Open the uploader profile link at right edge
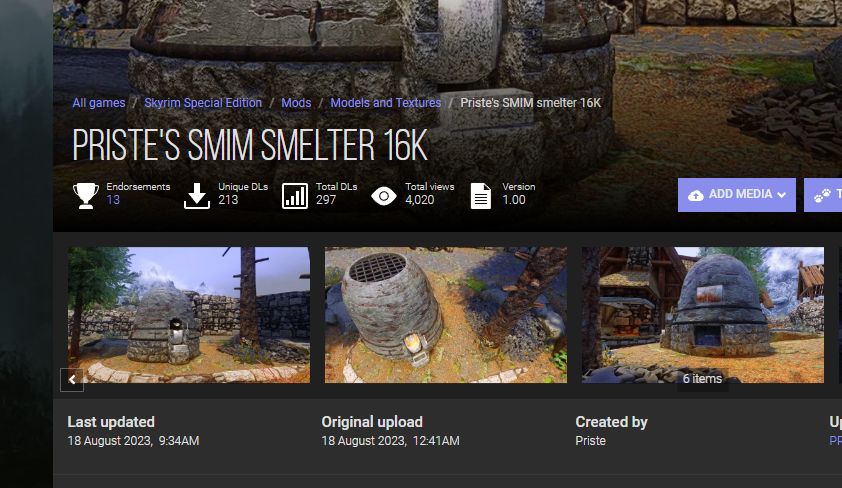This screenshot has height=488, width=842. click(836, 441)
